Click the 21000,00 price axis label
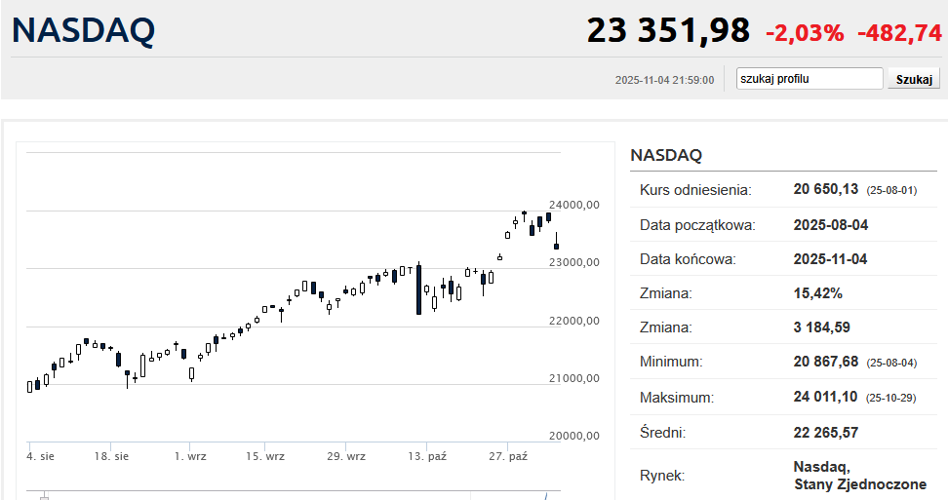 (x=573, y=378)
